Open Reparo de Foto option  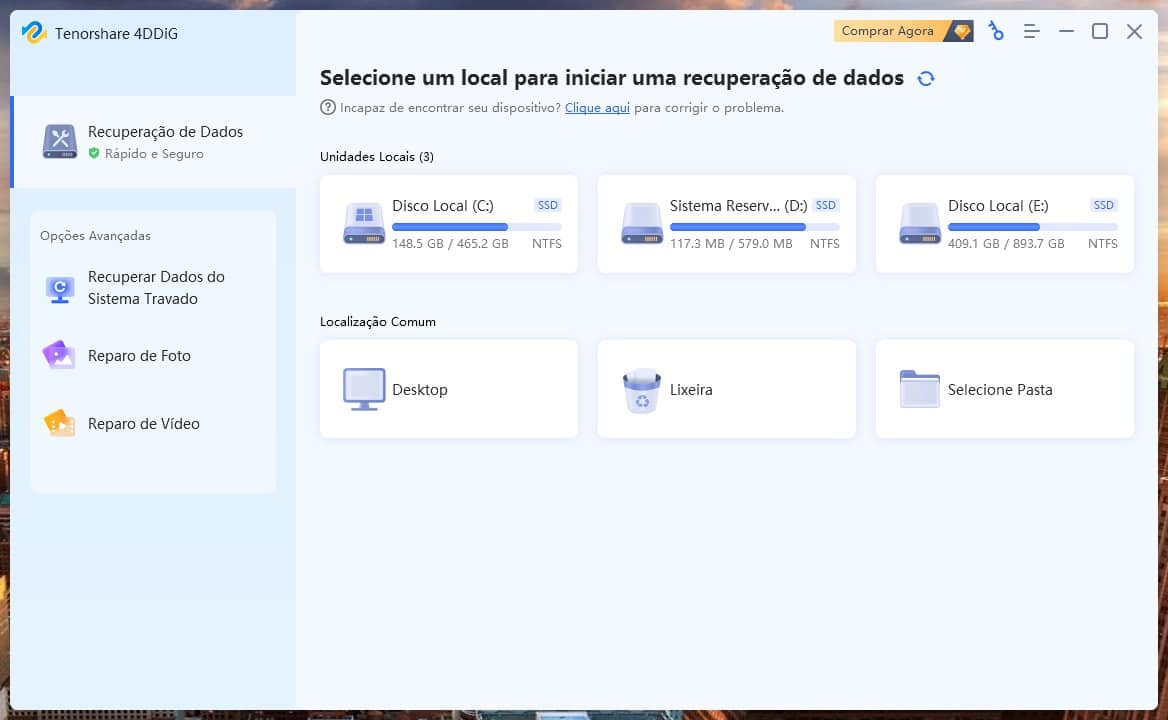(153, 356)
